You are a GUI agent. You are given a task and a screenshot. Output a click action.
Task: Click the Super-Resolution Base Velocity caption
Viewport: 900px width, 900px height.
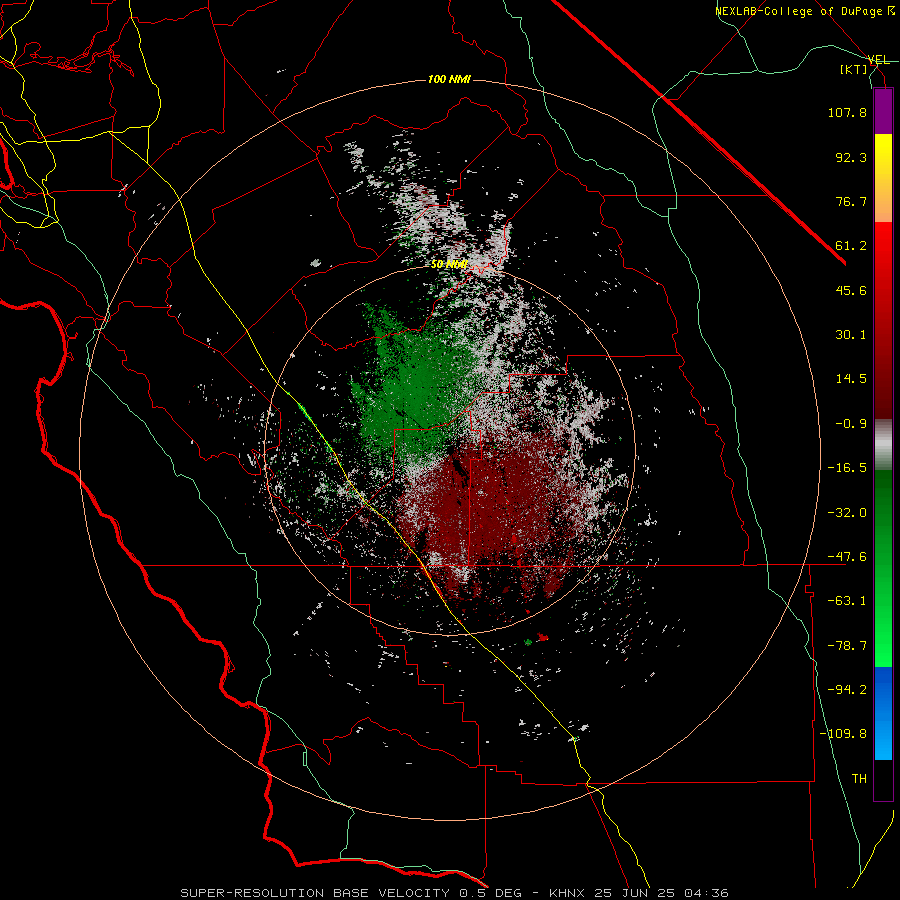pos(454,893)
